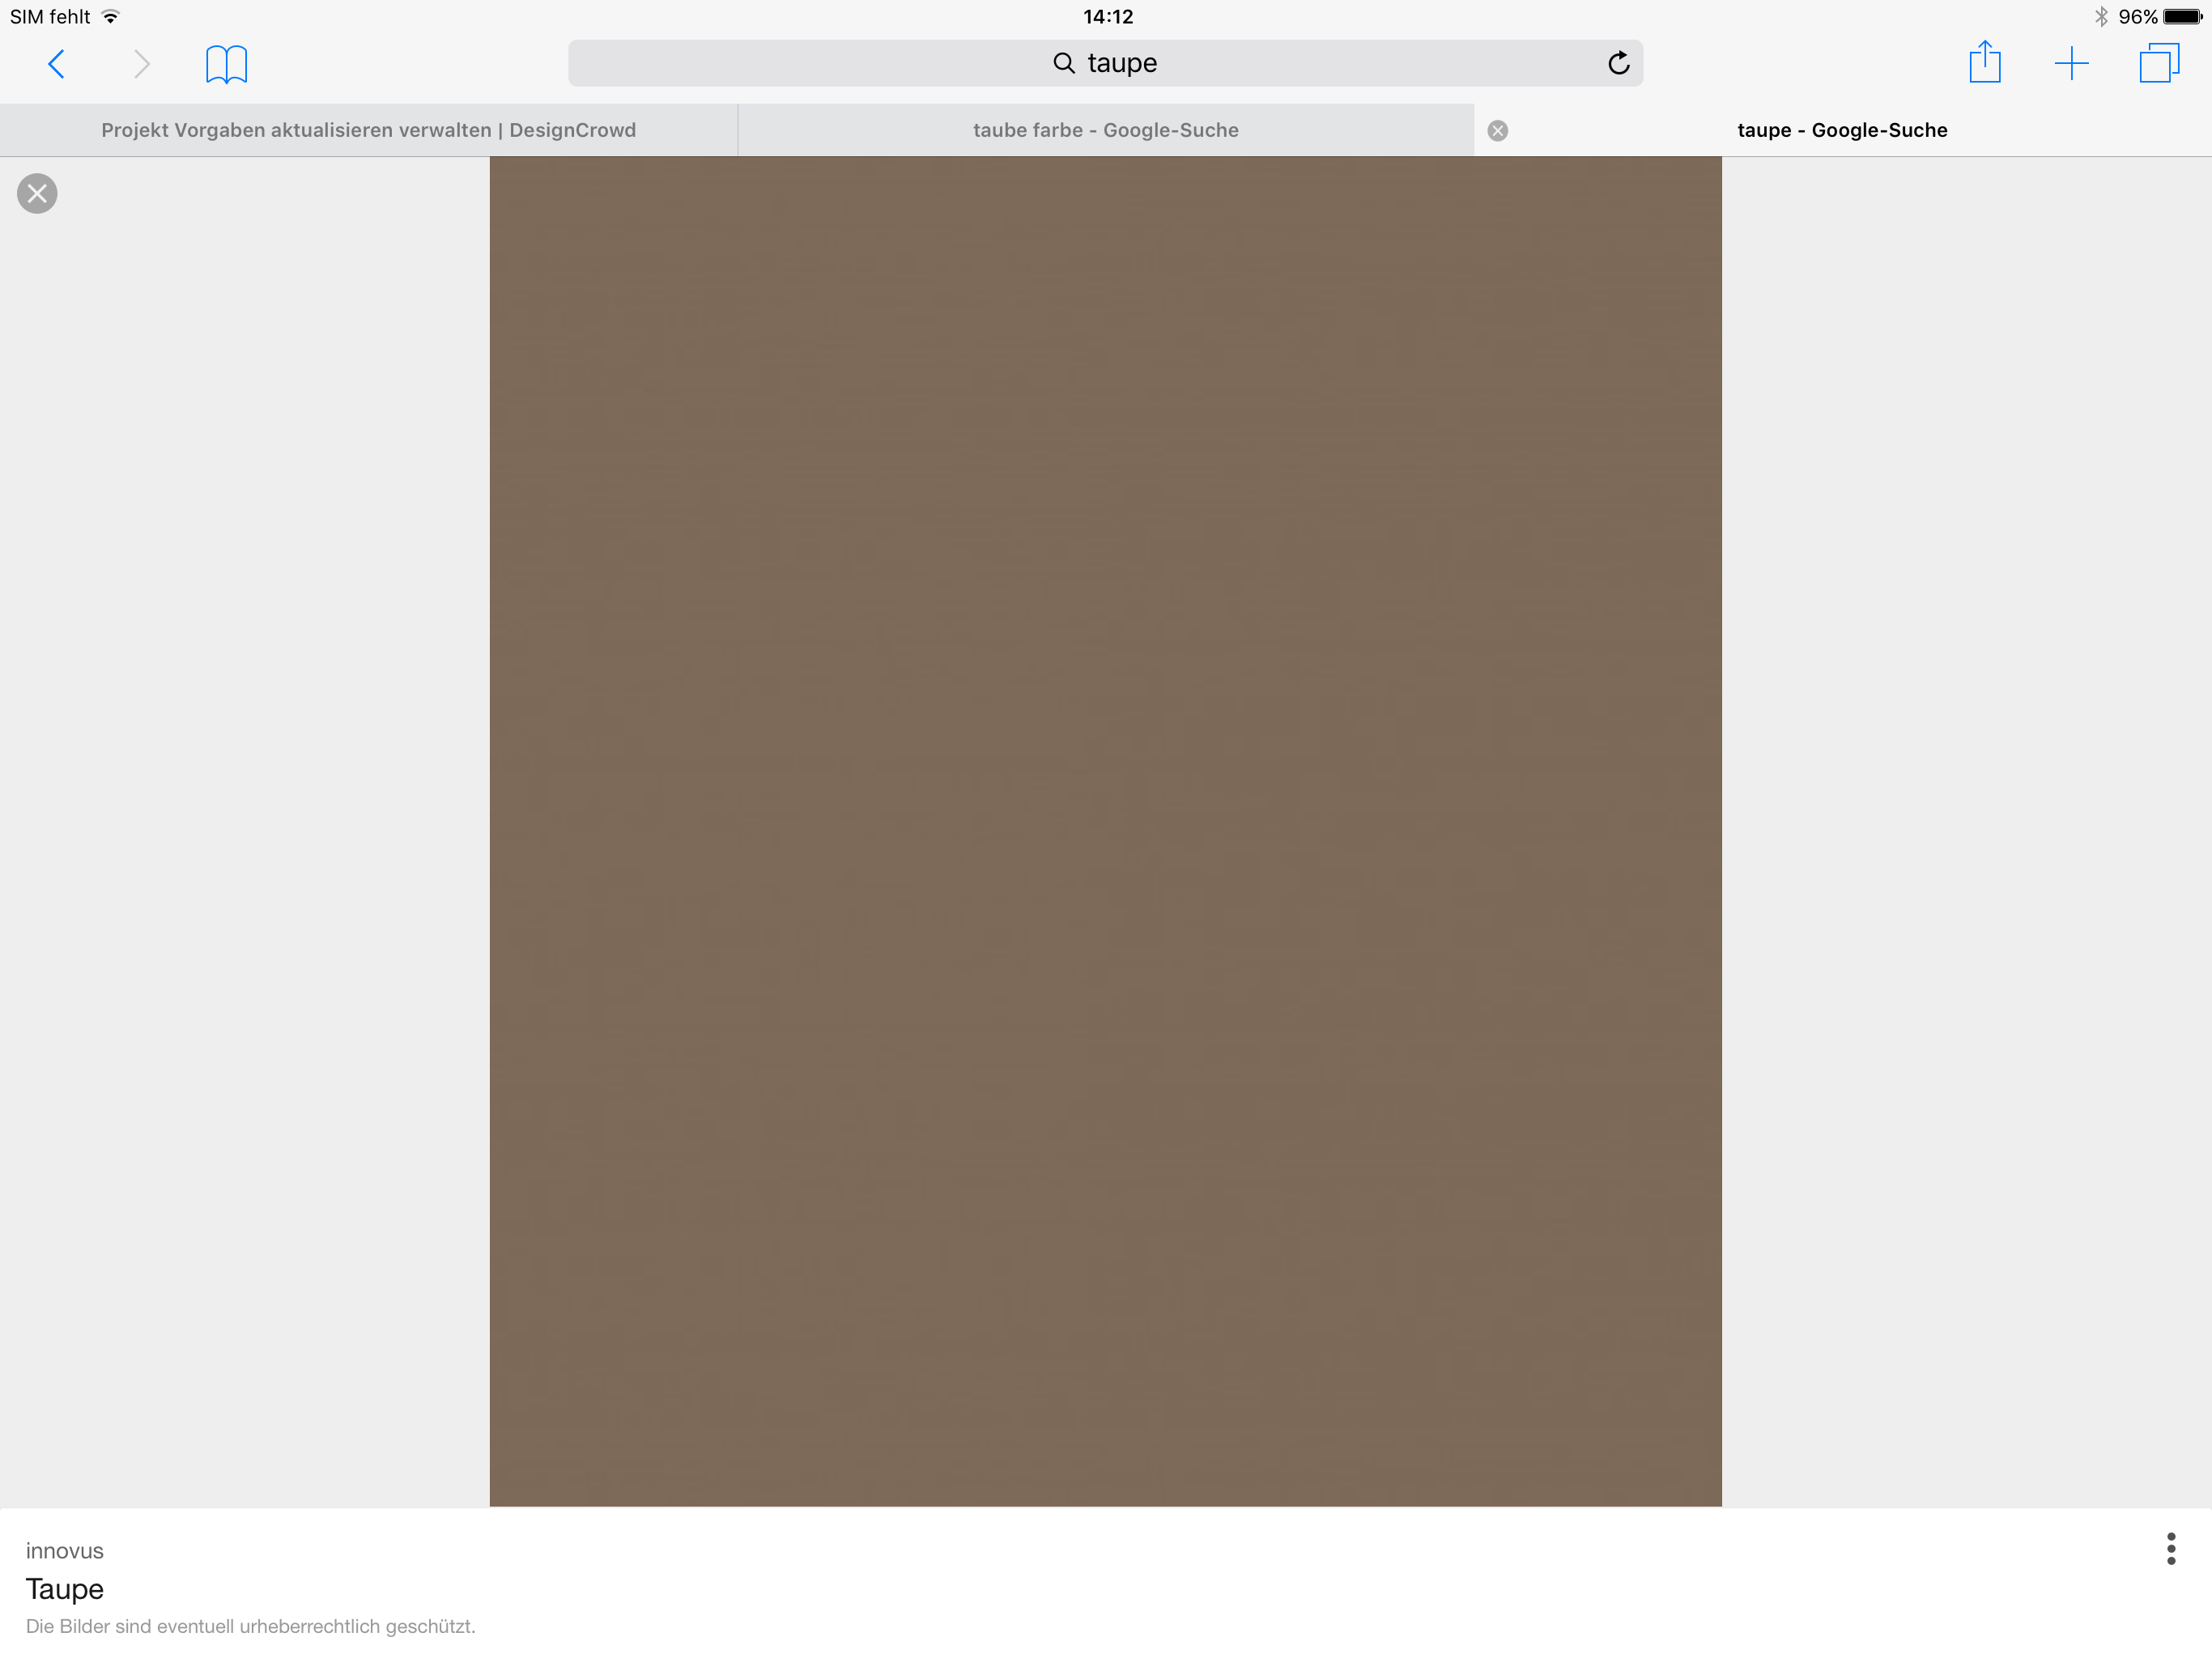Viewport: 2212px width, 1658px height.
Task: Tap the forward navigation arrow
Action: click(x=142, y=64)
